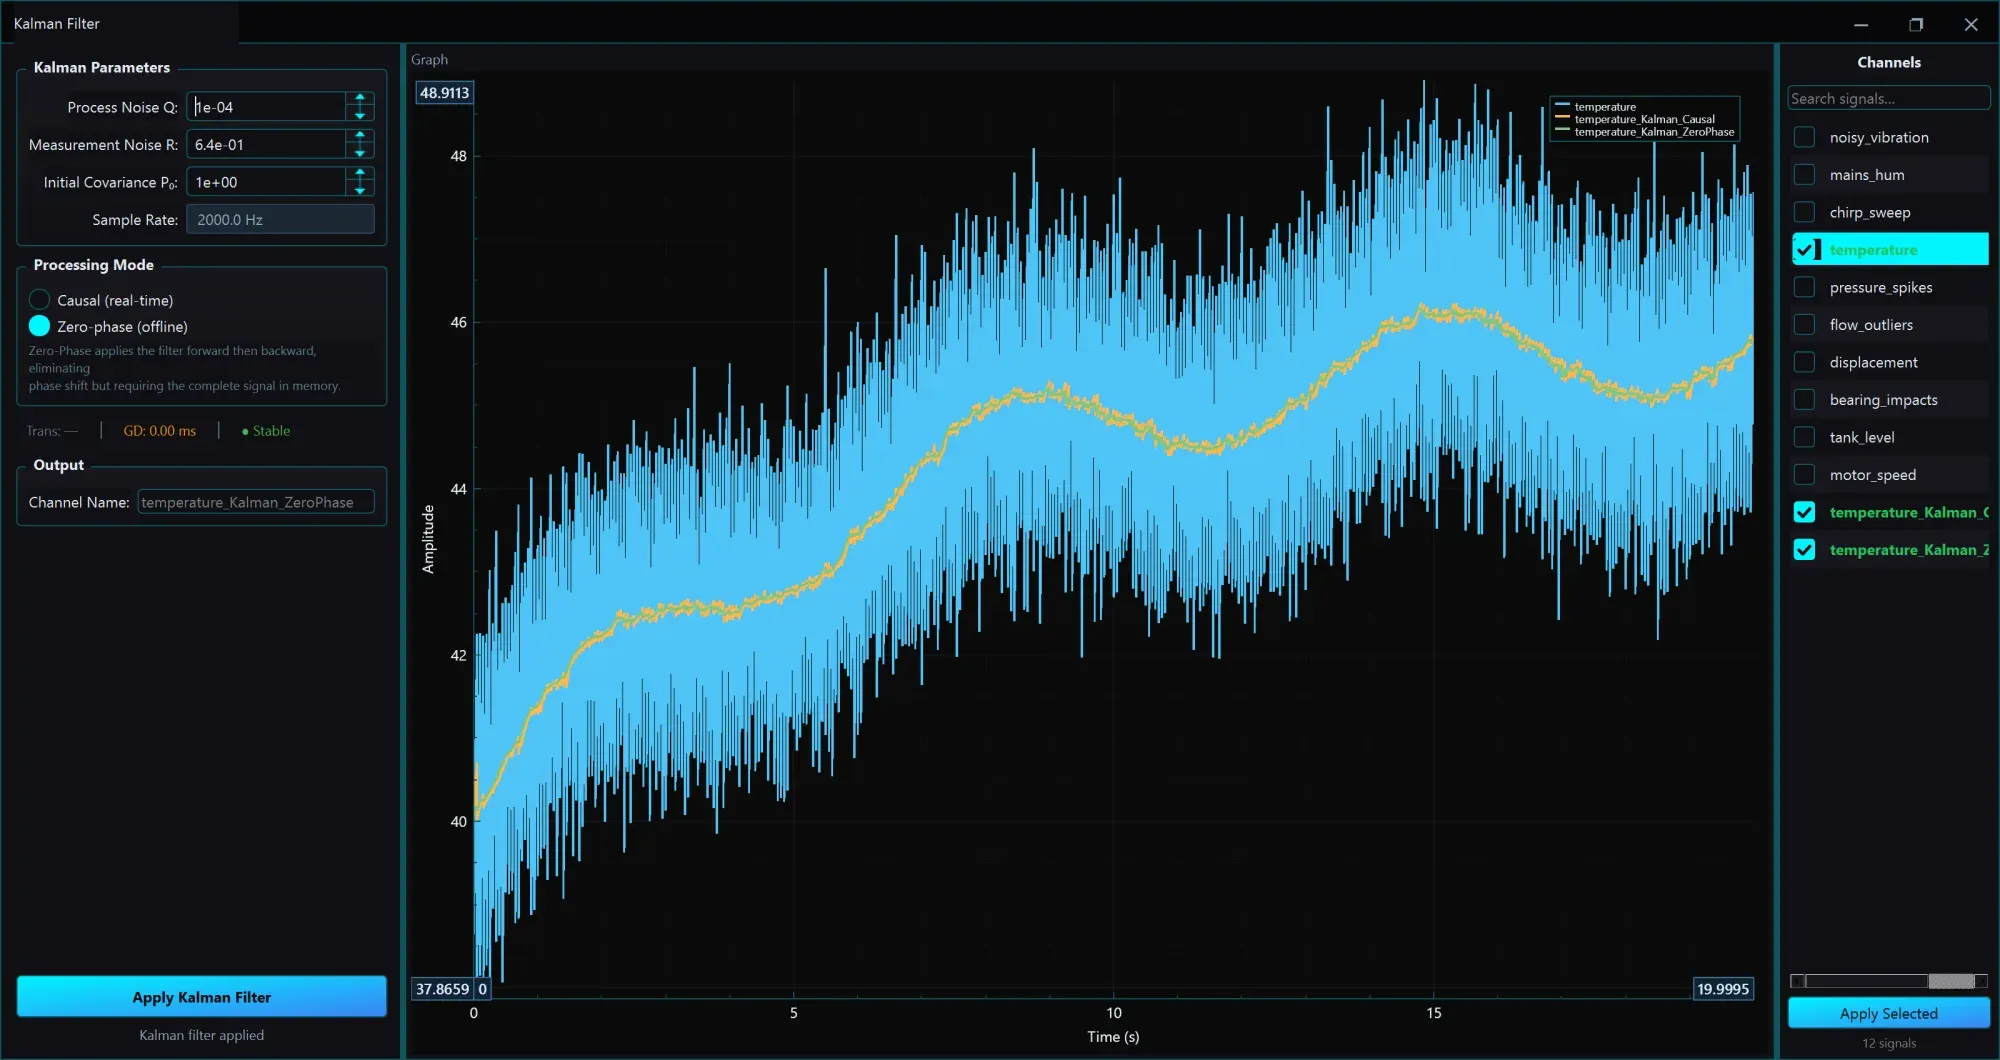Uncheck the temperature channel
This screenshot has height=1060, width=2000.
(1804, 250)
